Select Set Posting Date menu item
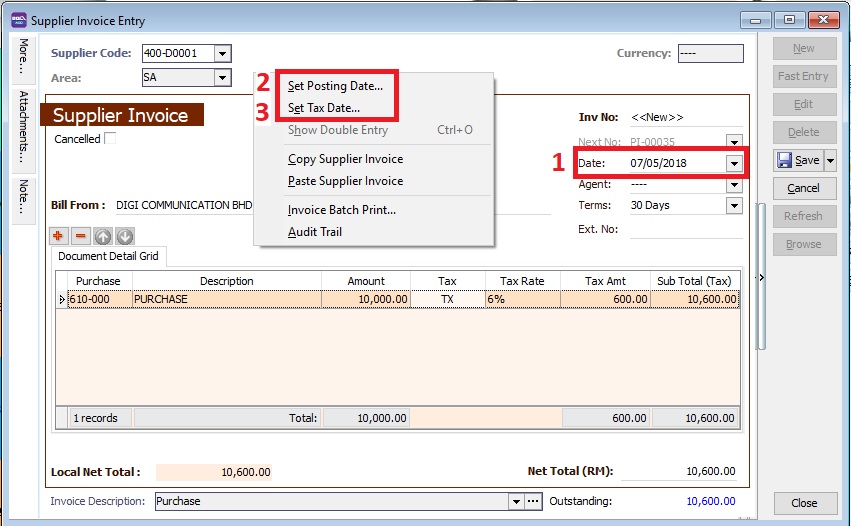 (x=335, y=86)
